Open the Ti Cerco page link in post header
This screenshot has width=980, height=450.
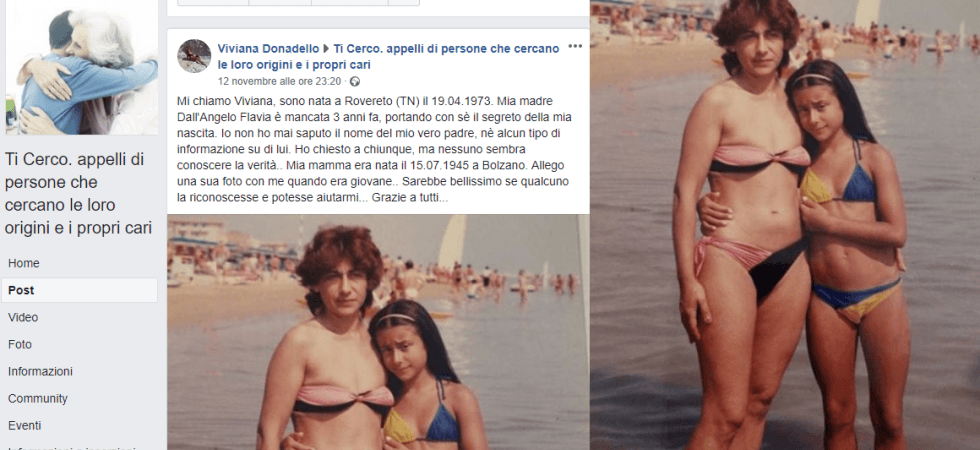(x=388, y=56)
